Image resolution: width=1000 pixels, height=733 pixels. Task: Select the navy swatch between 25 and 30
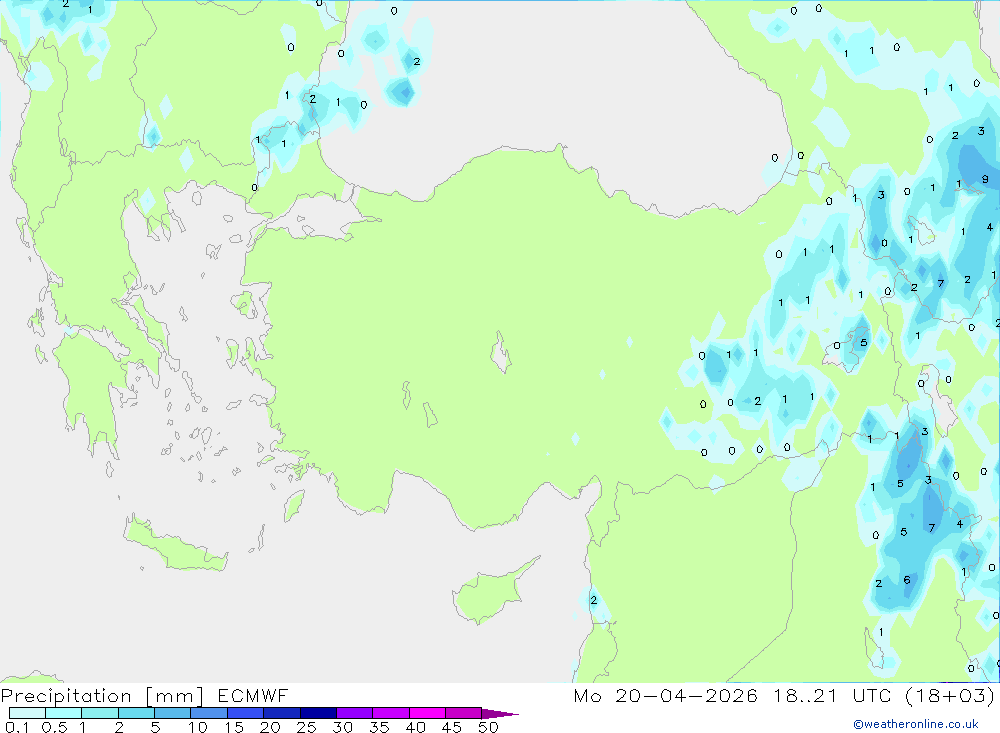[318, 713]
